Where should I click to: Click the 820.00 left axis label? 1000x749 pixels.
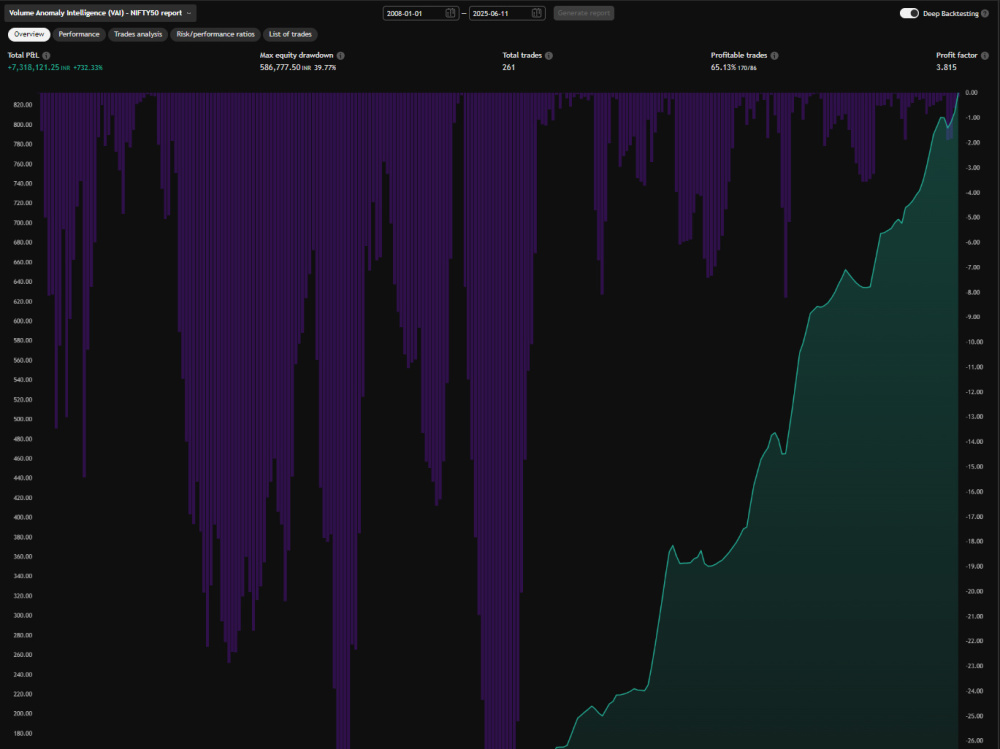point(22,105)
